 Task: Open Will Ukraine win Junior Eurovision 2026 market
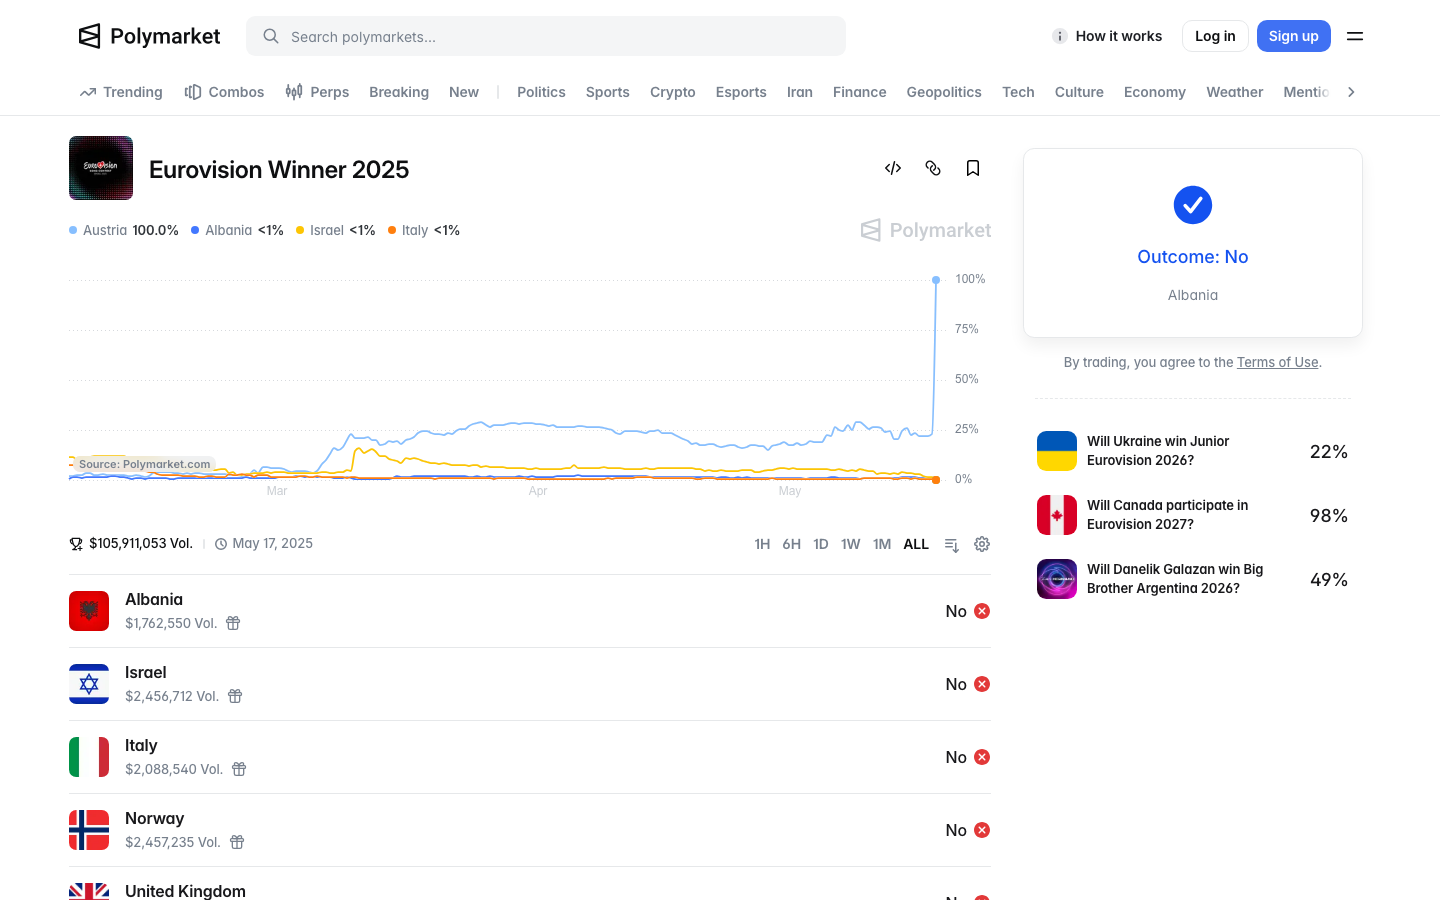tap(1193, 451)
